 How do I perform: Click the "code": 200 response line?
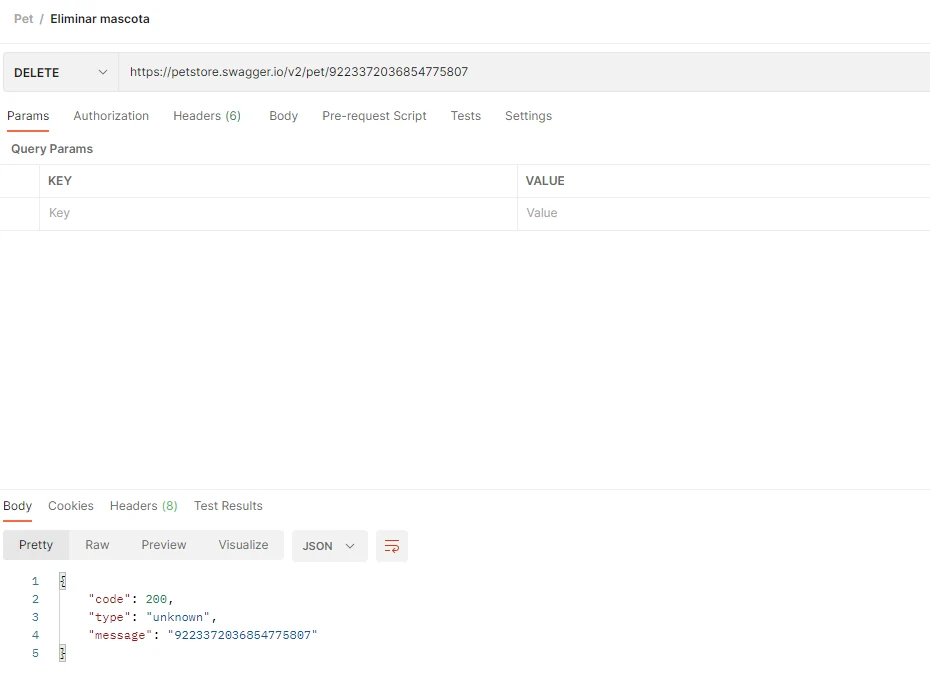pos(130,599)
